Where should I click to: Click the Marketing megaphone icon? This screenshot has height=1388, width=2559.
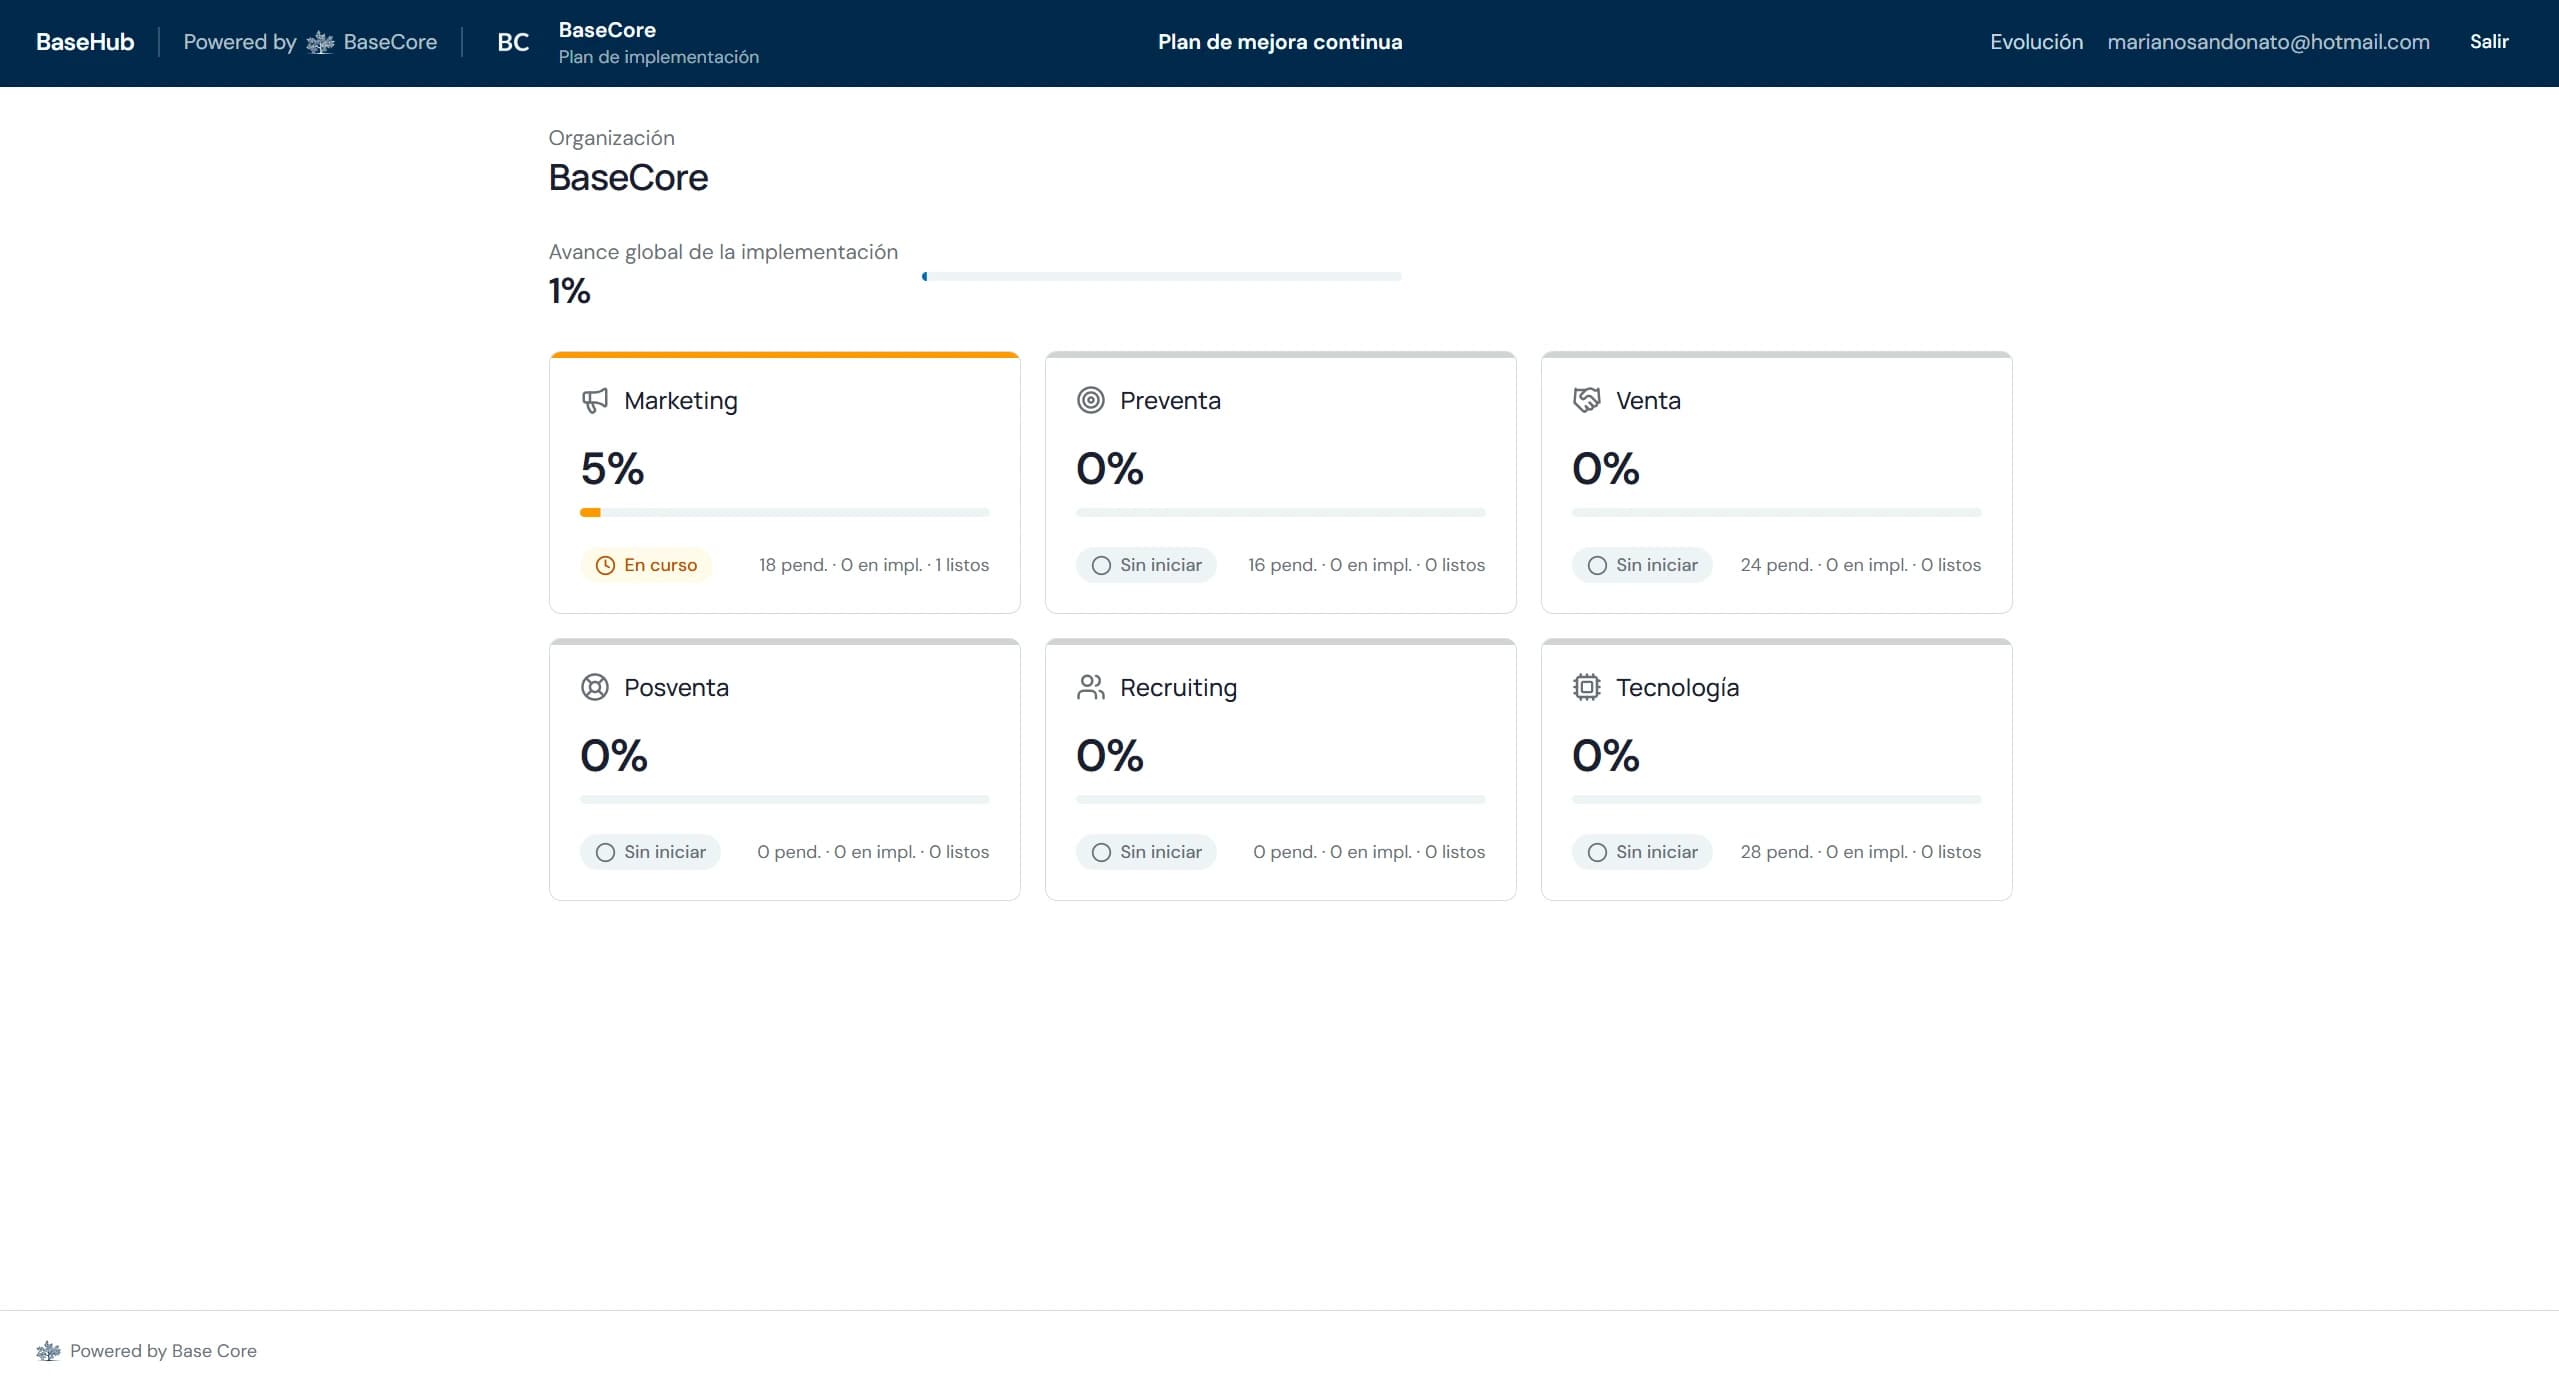pos(595,401)
